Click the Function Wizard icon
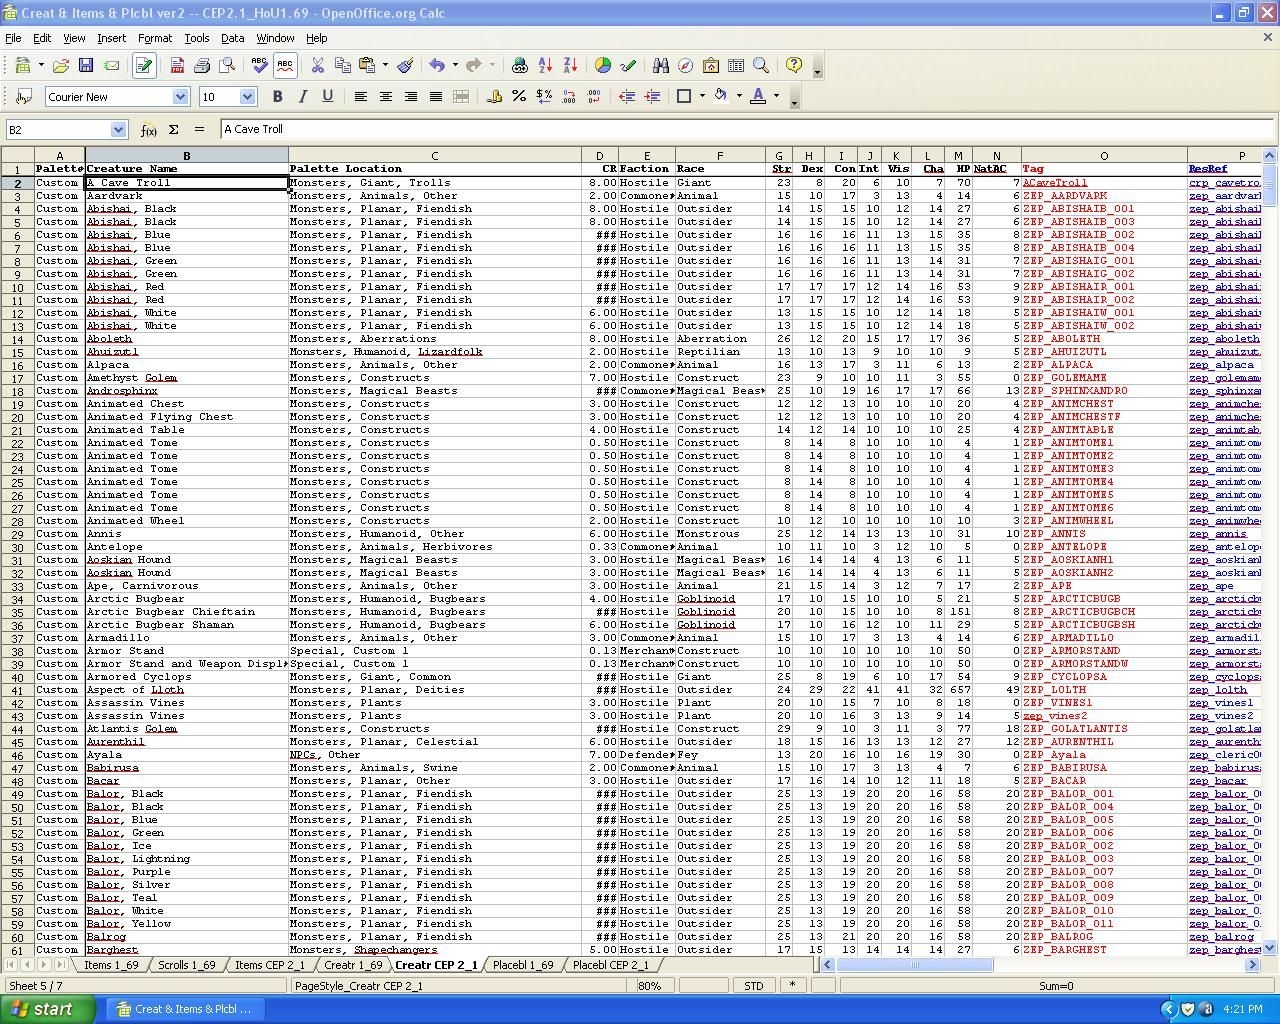 [x=149, y=129]
